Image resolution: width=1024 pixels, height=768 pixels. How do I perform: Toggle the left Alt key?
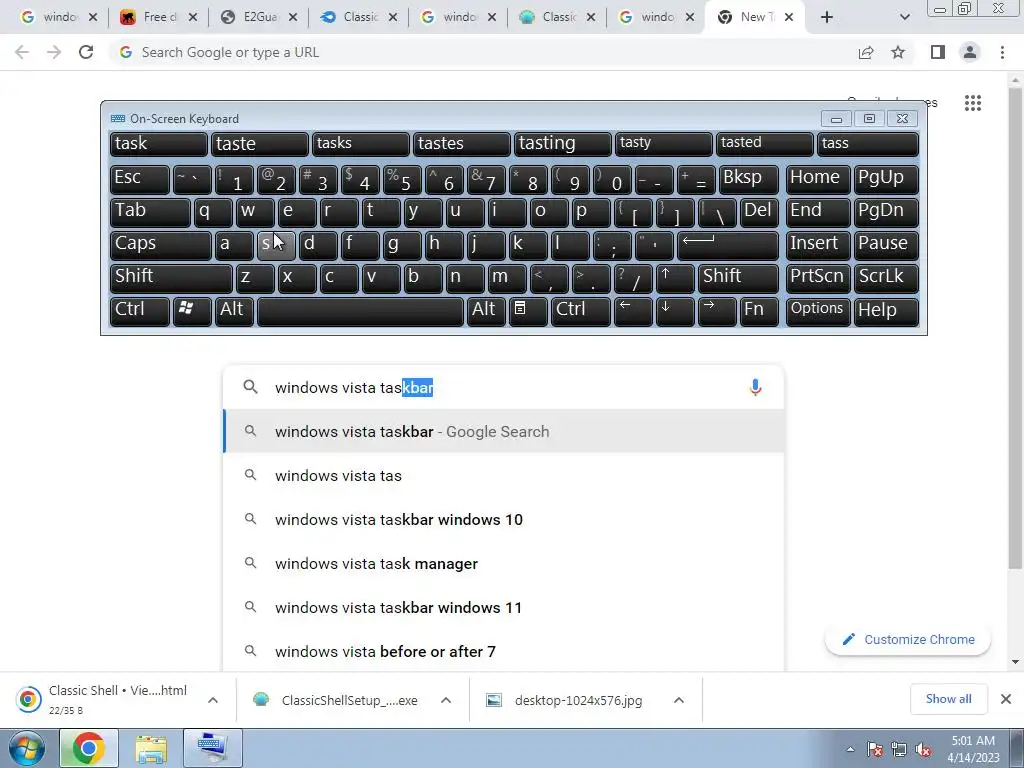(x=234, y=310)
